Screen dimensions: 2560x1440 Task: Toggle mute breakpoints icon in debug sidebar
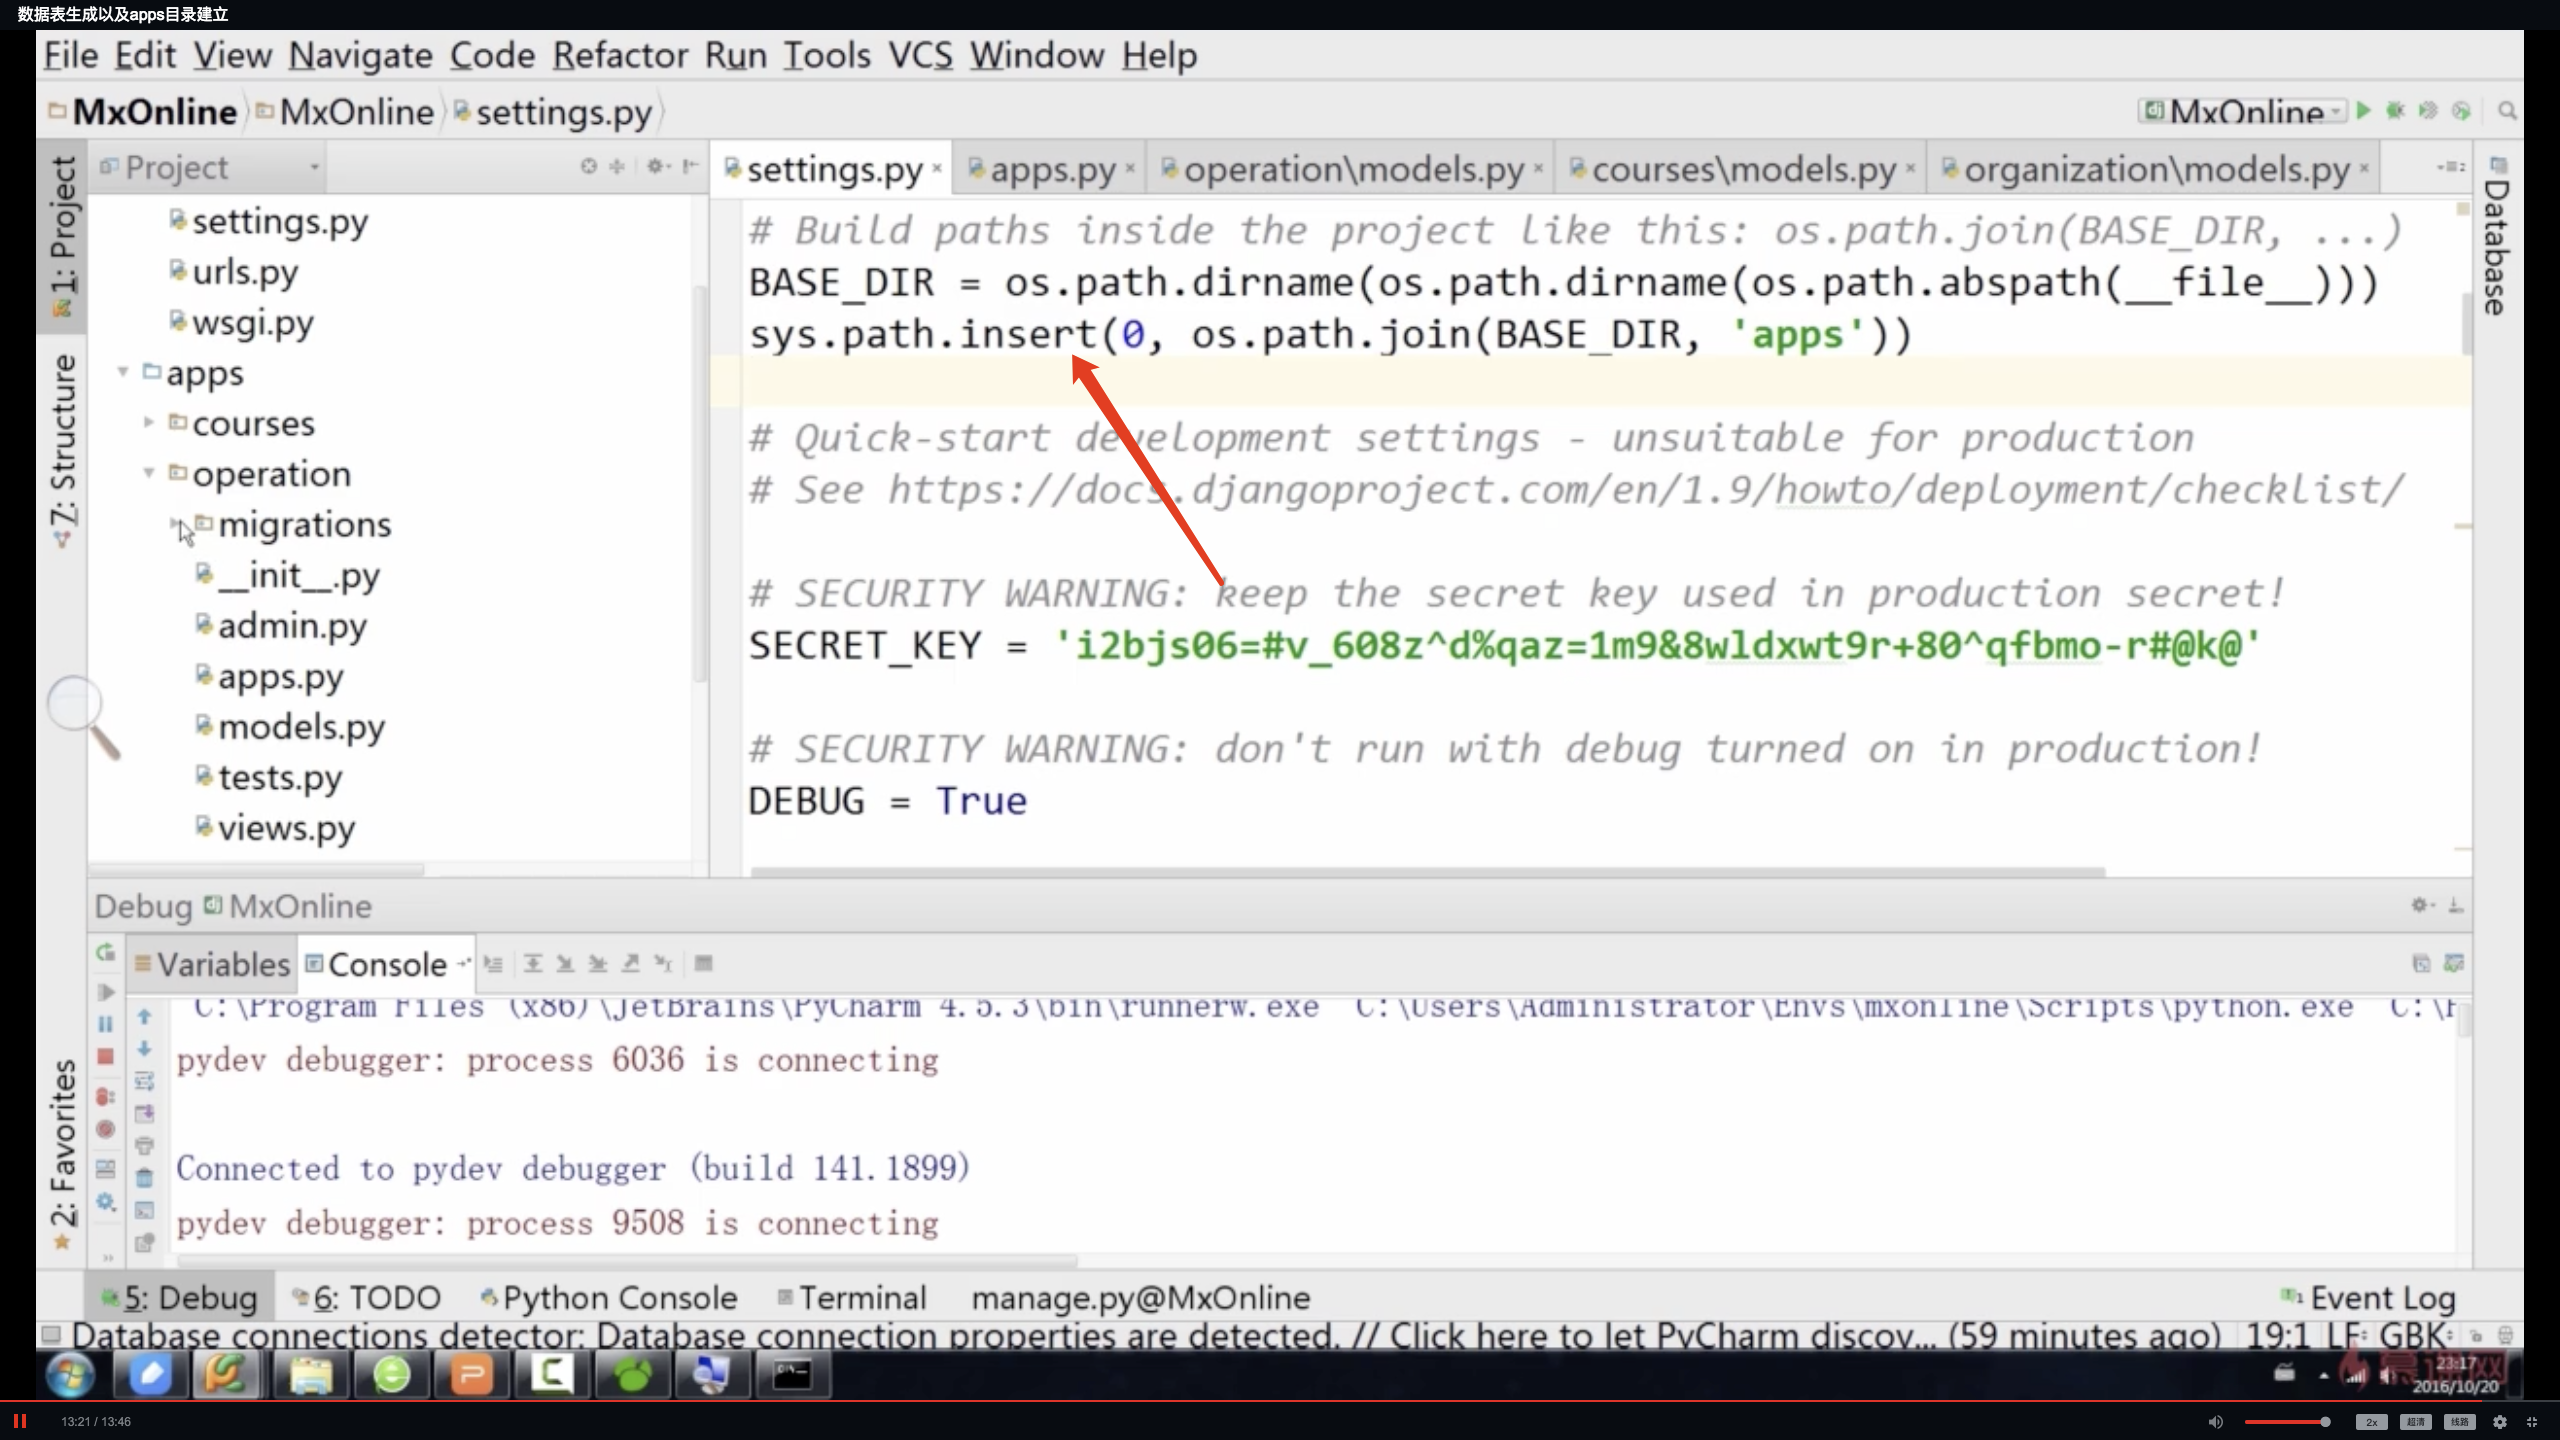tap(106, 1130)
